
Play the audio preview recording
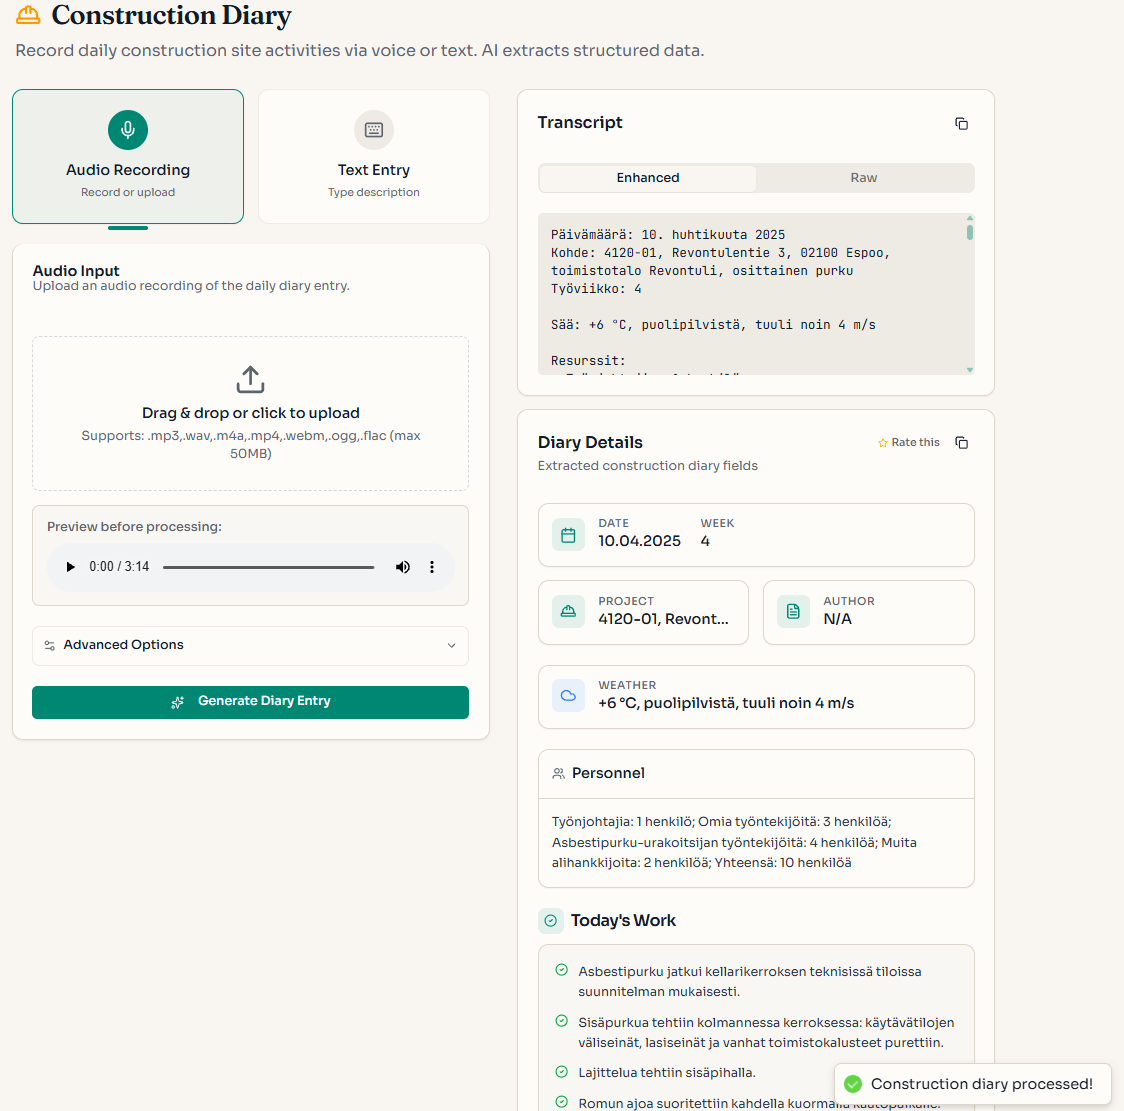pyautogui.click(x=70, y=567)
